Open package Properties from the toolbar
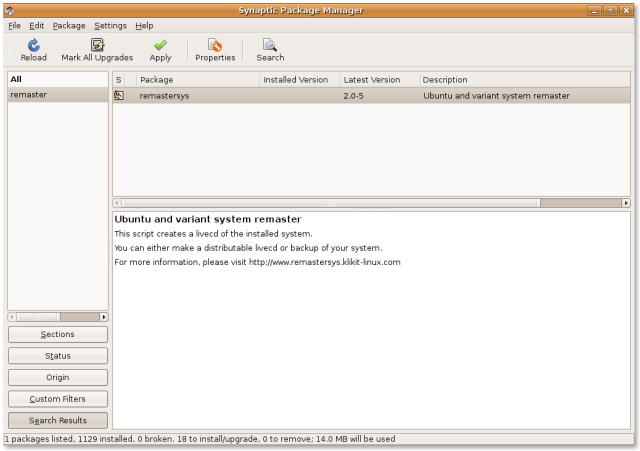Viewport: 640px width, 451px height. (215, 46)
